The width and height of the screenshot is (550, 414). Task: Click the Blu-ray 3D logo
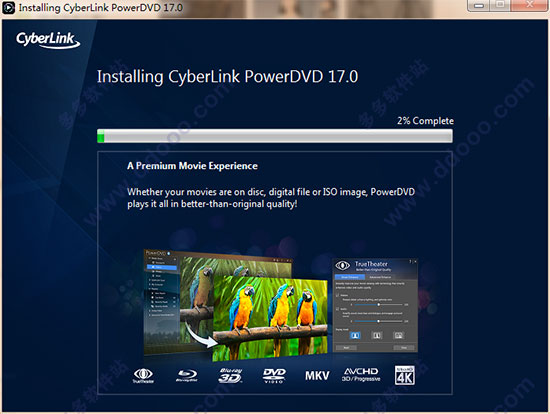tap(230, 375)
